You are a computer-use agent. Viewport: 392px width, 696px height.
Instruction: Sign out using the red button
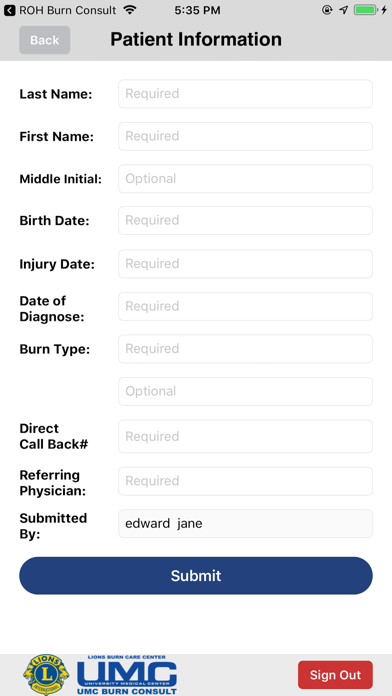pos(335,675)
